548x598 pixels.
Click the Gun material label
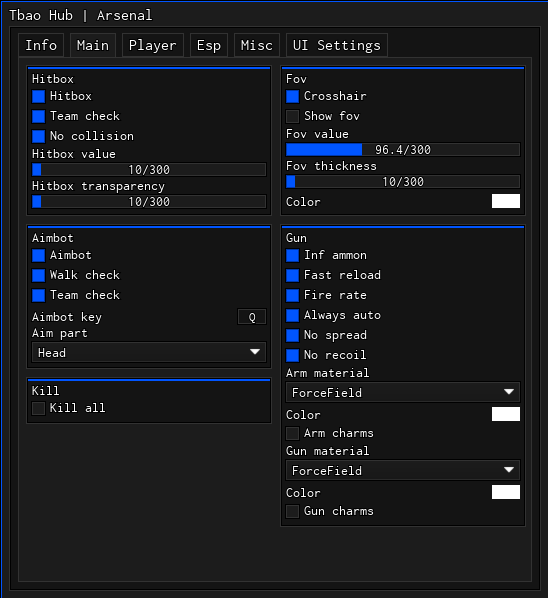pos(328,451)
